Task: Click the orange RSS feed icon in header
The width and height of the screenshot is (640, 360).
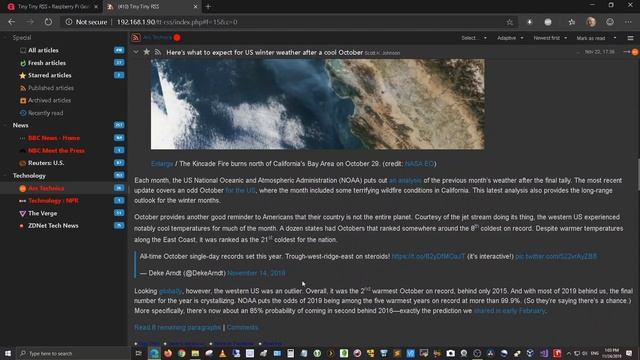Action: click(136, 38)
